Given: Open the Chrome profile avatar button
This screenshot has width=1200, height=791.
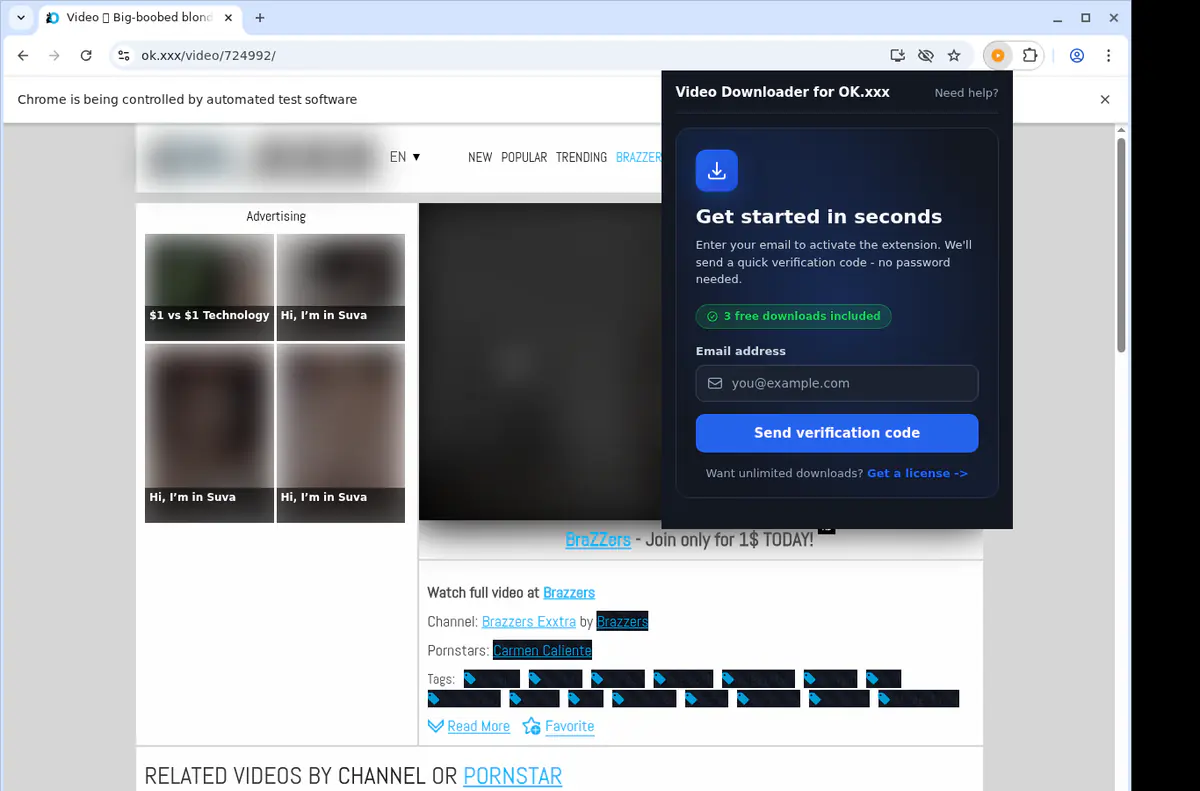Looking at the screenshot, I should pyautogui.click(x=1077, y=56).
